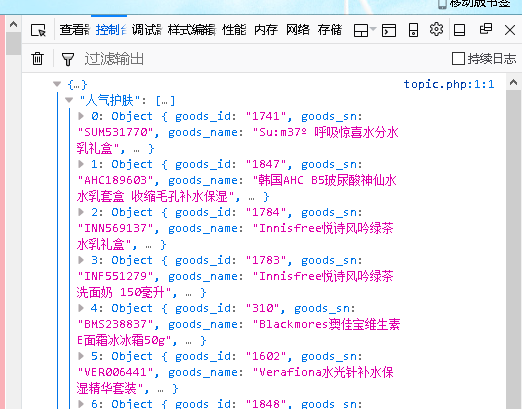This screenshot has width=522, height=409.
Task: Expand object 5 with goods_id 1602
Action: tap(81, 356)
